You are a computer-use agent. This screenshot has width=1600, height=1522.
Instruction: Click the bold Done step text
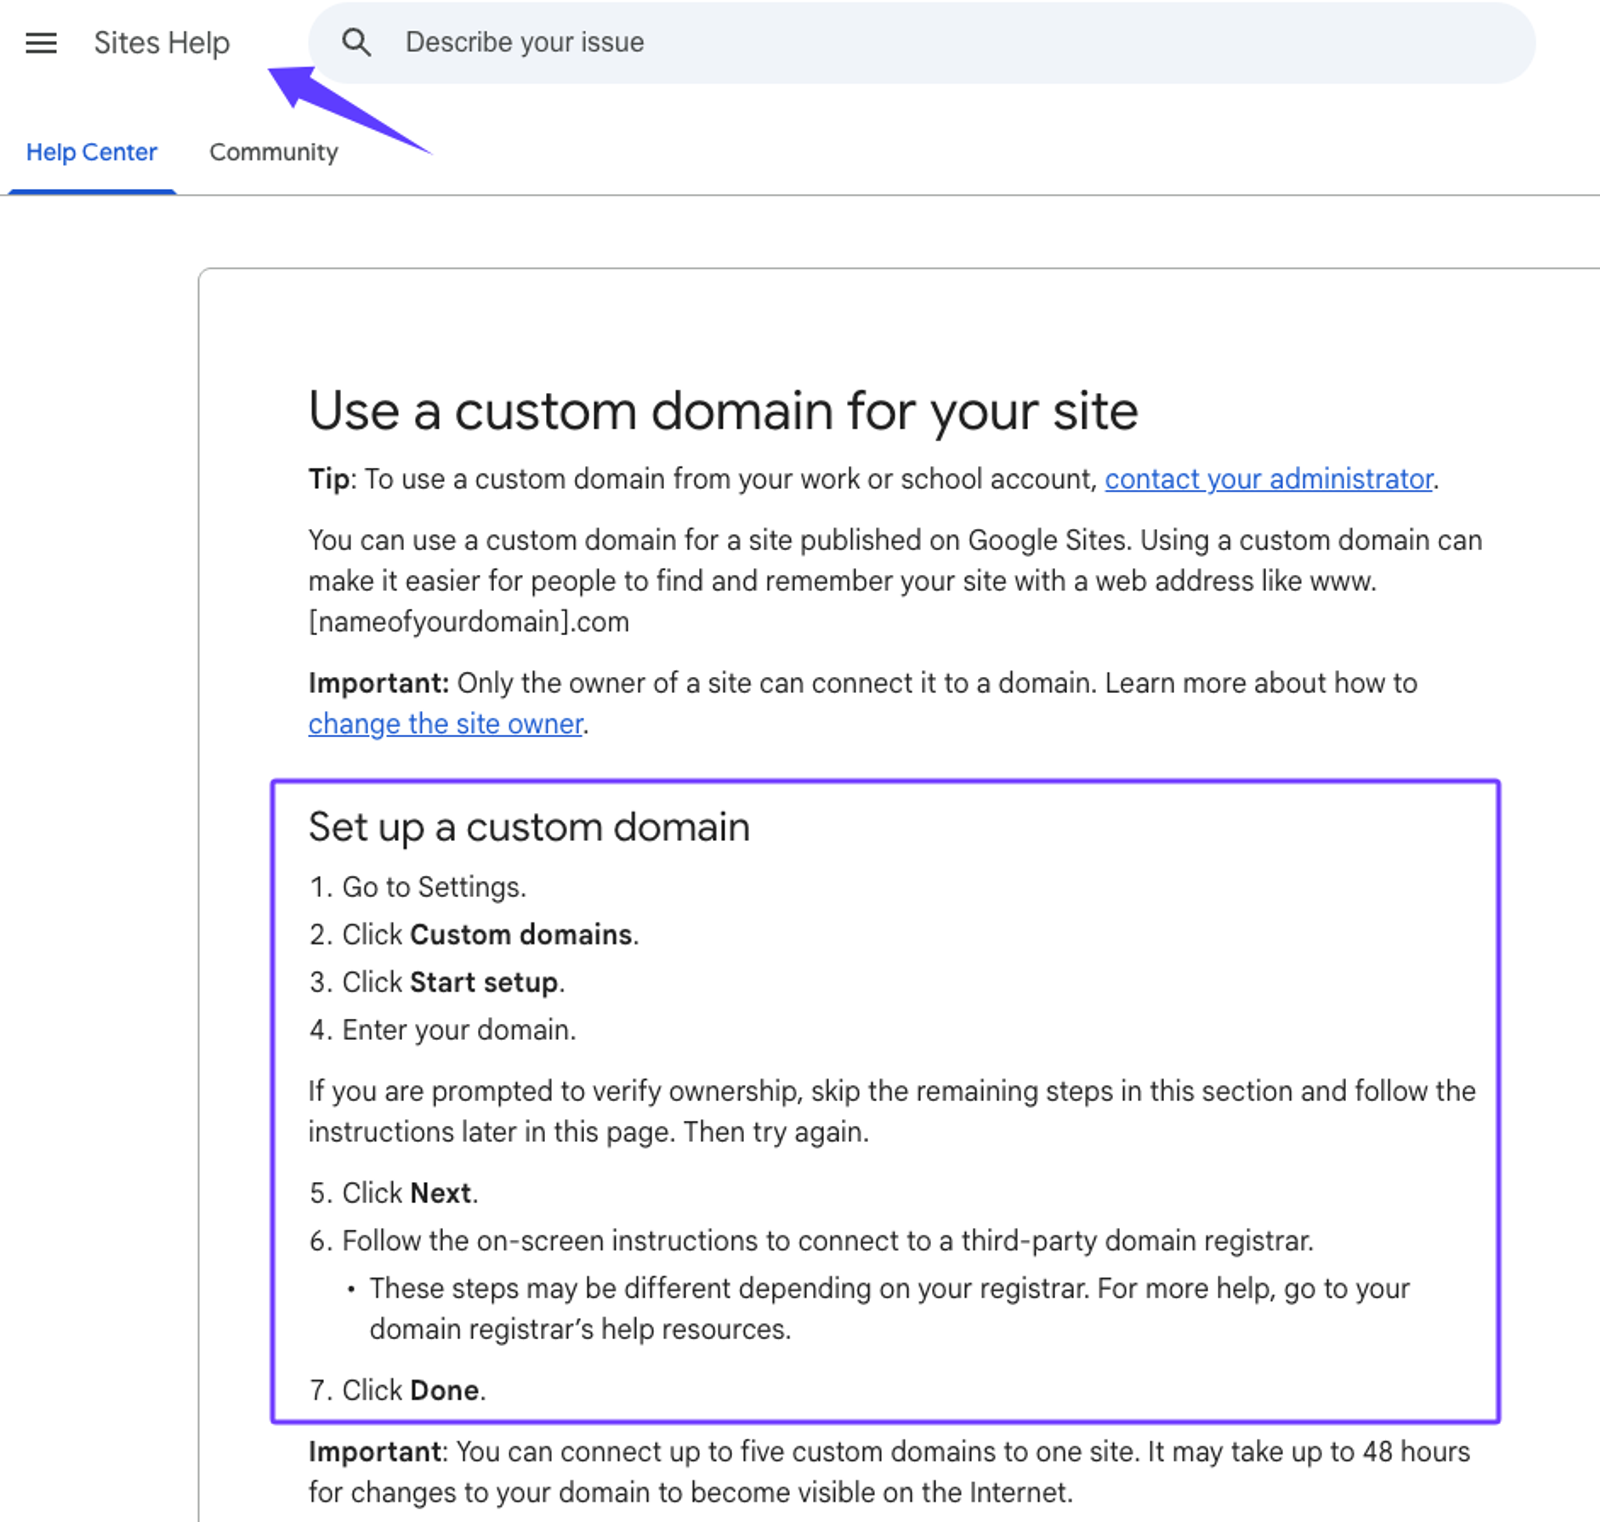[444, 1390]
